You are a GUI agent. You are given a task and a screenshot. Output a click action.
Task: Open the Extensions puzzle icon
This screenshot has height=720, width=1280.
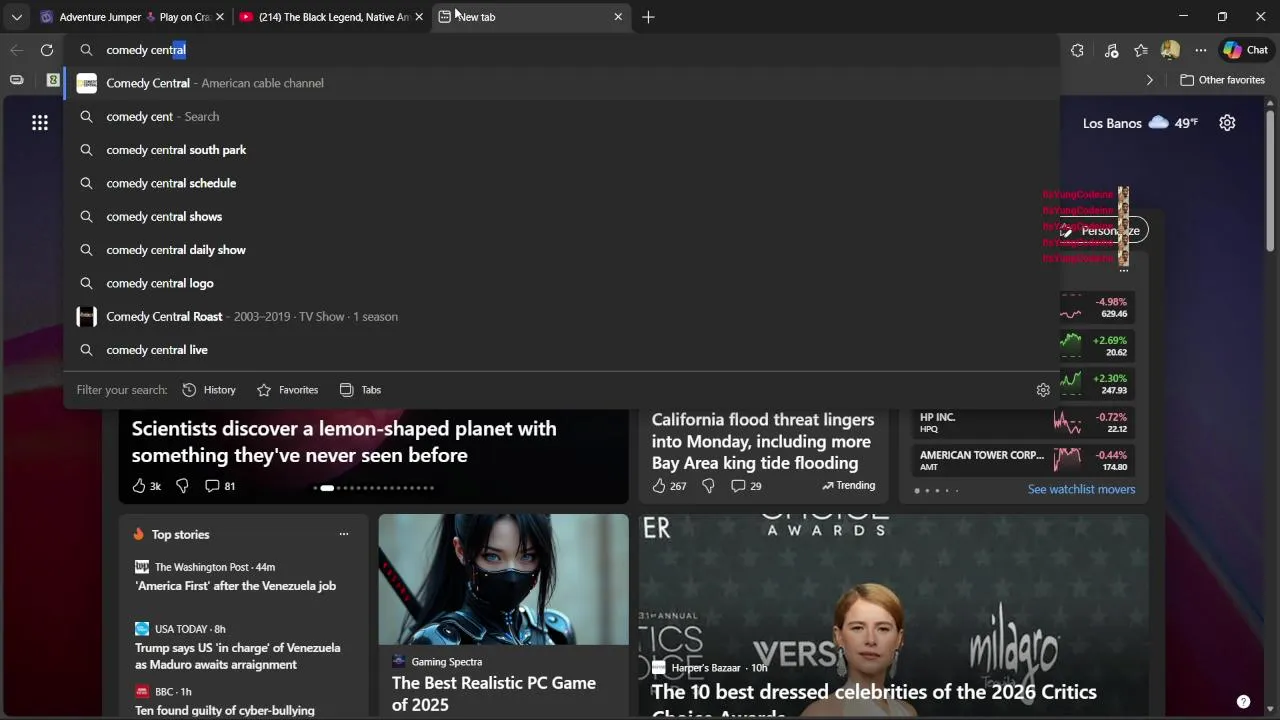[x=1077, y=50]
